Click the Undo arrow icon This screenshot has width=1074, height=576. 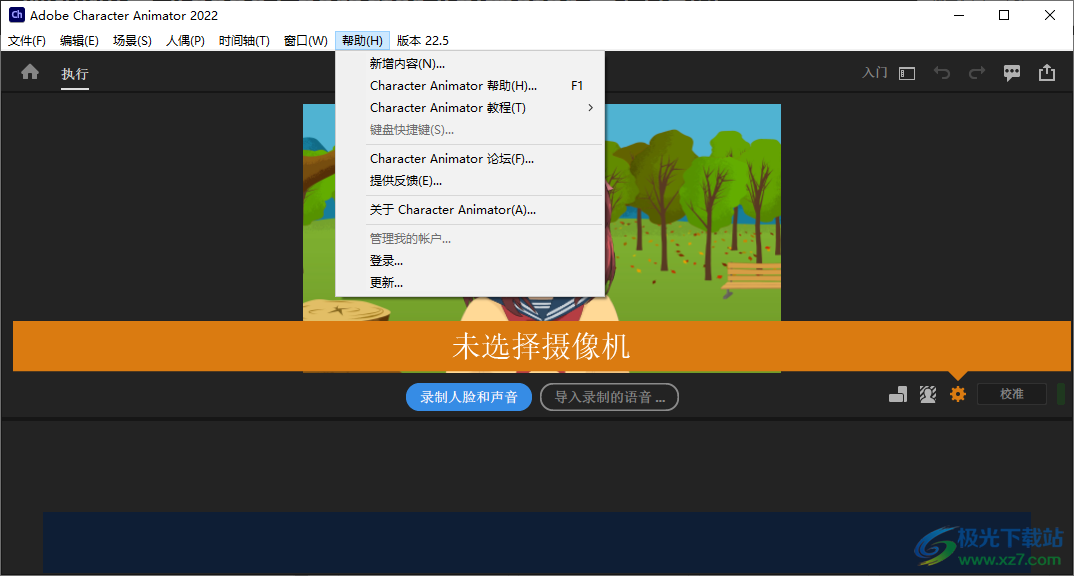pyautogui.click(x=942, y=73)
